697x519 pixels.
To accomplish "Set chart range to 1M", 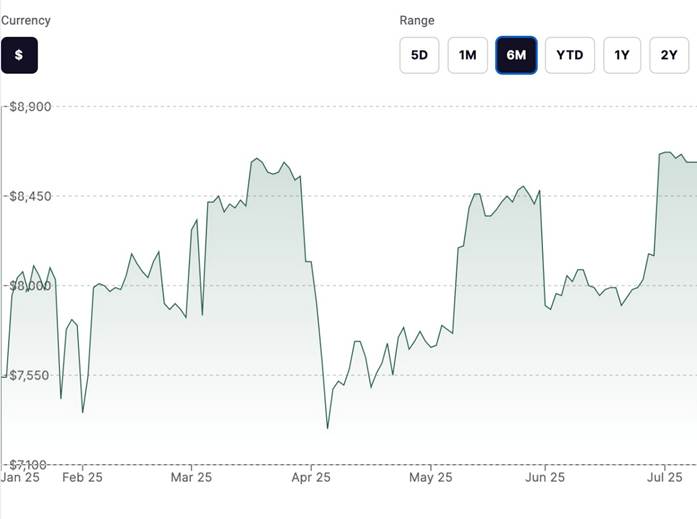I will click(467, 55).
